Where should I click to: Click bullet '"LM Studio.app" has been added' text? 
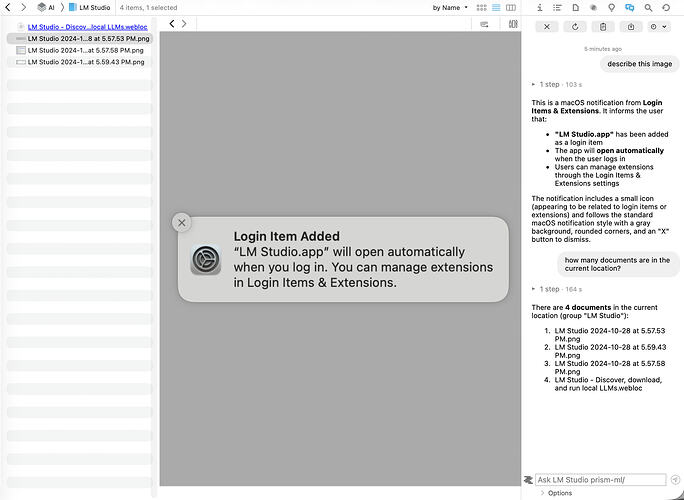point(611,138)
